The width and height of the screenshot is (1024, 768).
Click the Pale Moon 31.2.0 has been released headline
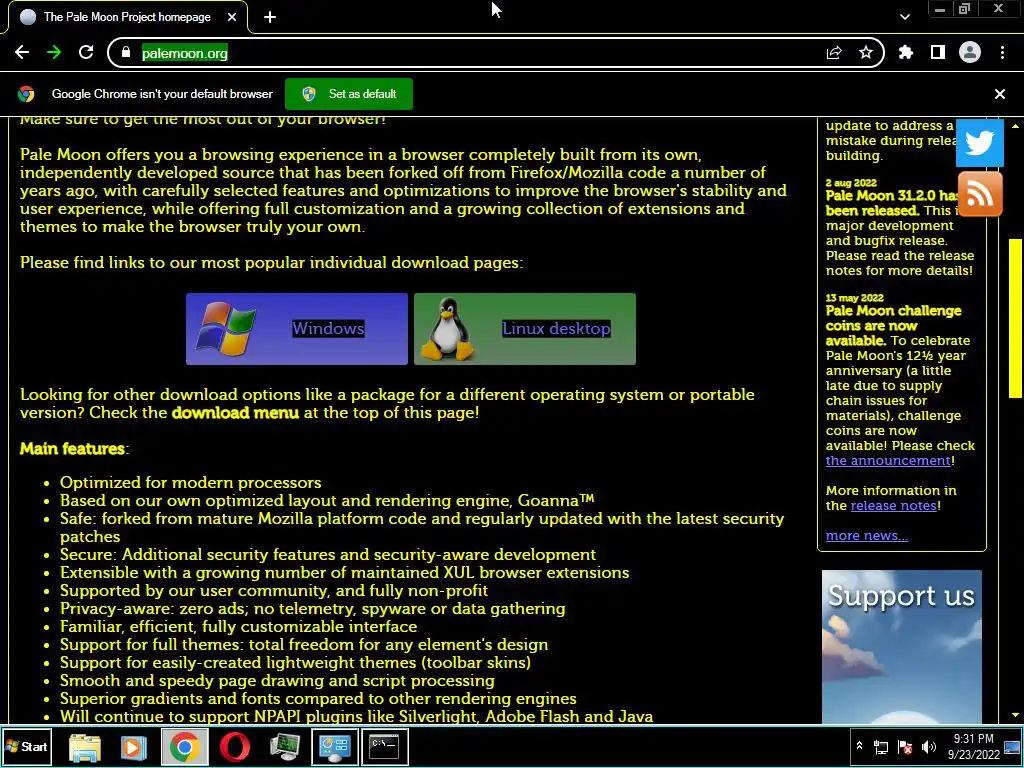point(892,202)
